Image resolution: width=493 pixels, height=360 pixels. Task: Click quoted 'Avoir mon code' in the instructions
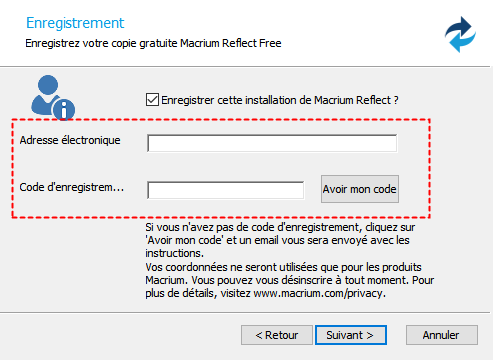pos(184,240)
